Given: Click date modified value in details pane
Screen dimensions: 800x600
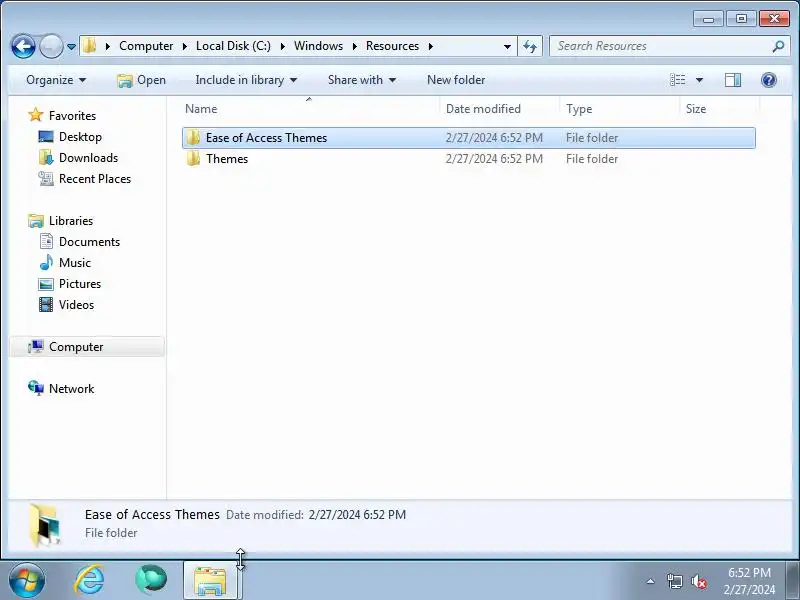Looking at the screenshot, I should pos(357,514).
